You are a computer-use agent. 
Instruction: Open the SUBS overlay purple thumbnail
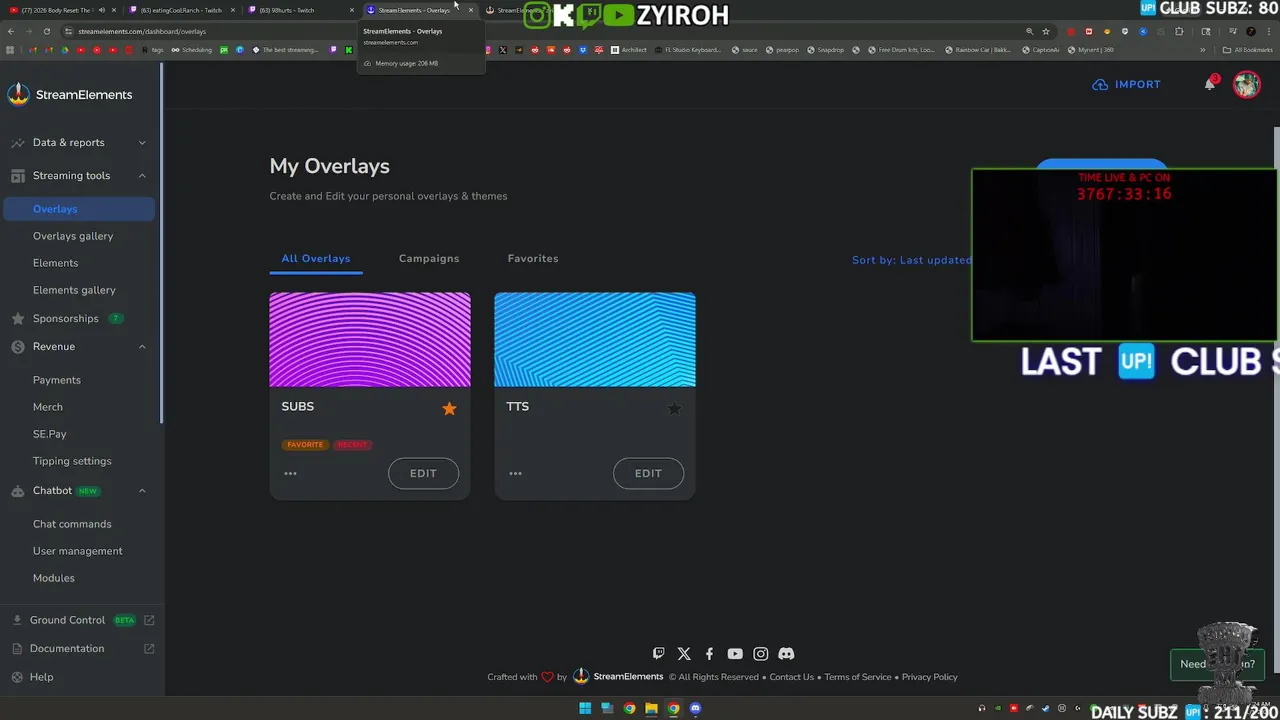[370, 339]
